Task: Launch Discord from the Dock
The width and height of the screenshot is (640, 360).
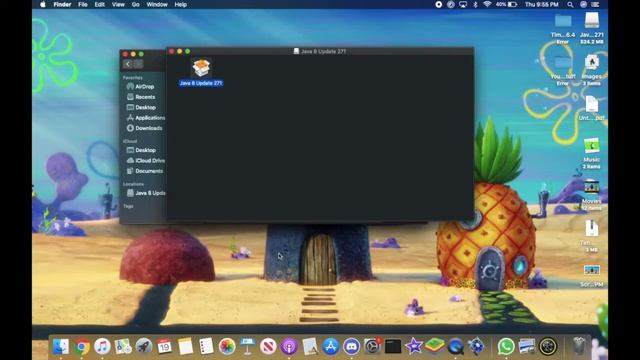Action: tap(351, 347)
